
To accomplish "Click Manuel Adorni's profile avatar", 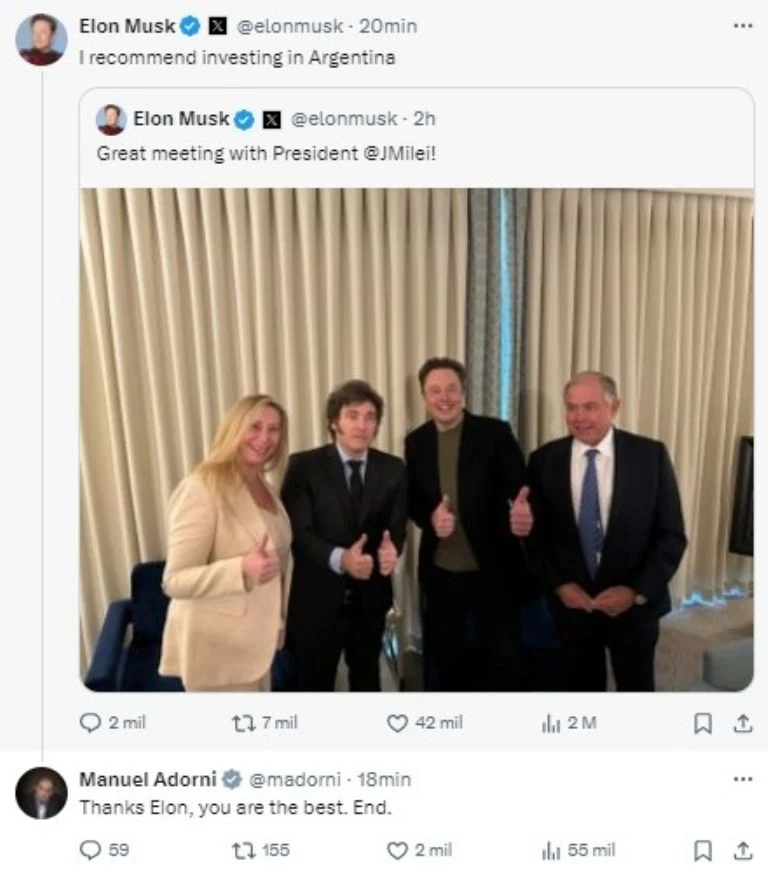I will pyautogui.click(x=41, y=793).
